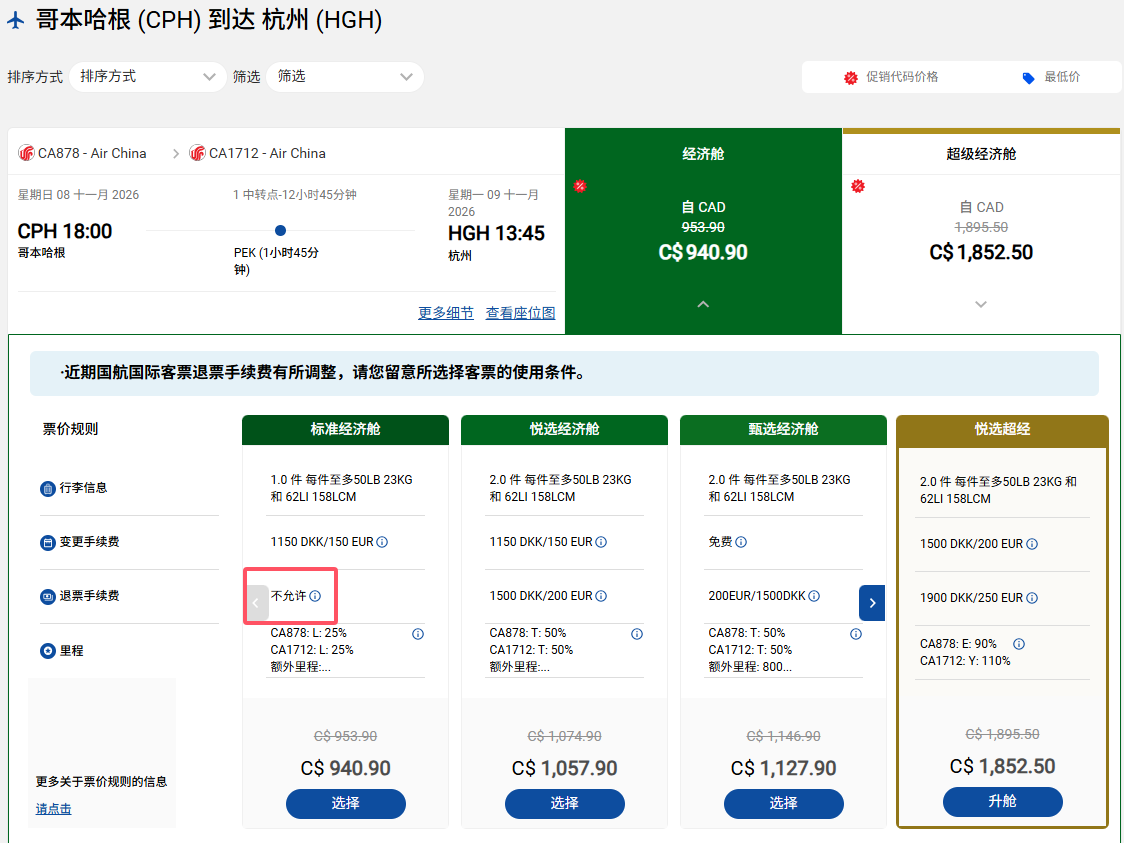Viewport: 1124px width, 843px height.
Task: Click the Air China logo for CA1712
Action: tap(197, 153)
